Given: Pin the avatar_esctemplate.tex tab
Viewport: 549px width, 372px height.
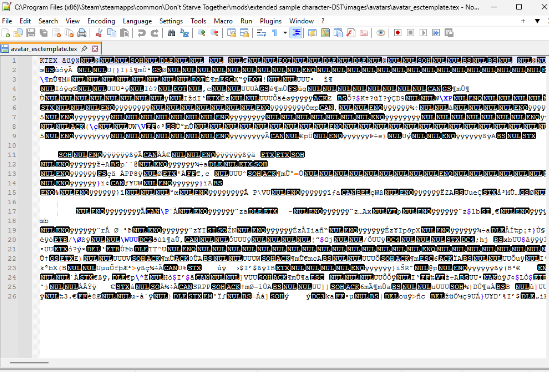Looking at the screenshot, I should tap(84, 49).
